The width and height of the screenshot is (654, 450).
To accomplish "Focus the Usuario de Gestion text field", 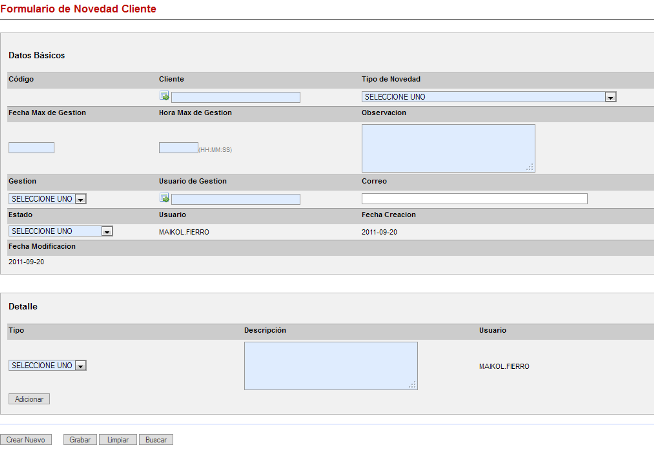I will pos(236,199).
